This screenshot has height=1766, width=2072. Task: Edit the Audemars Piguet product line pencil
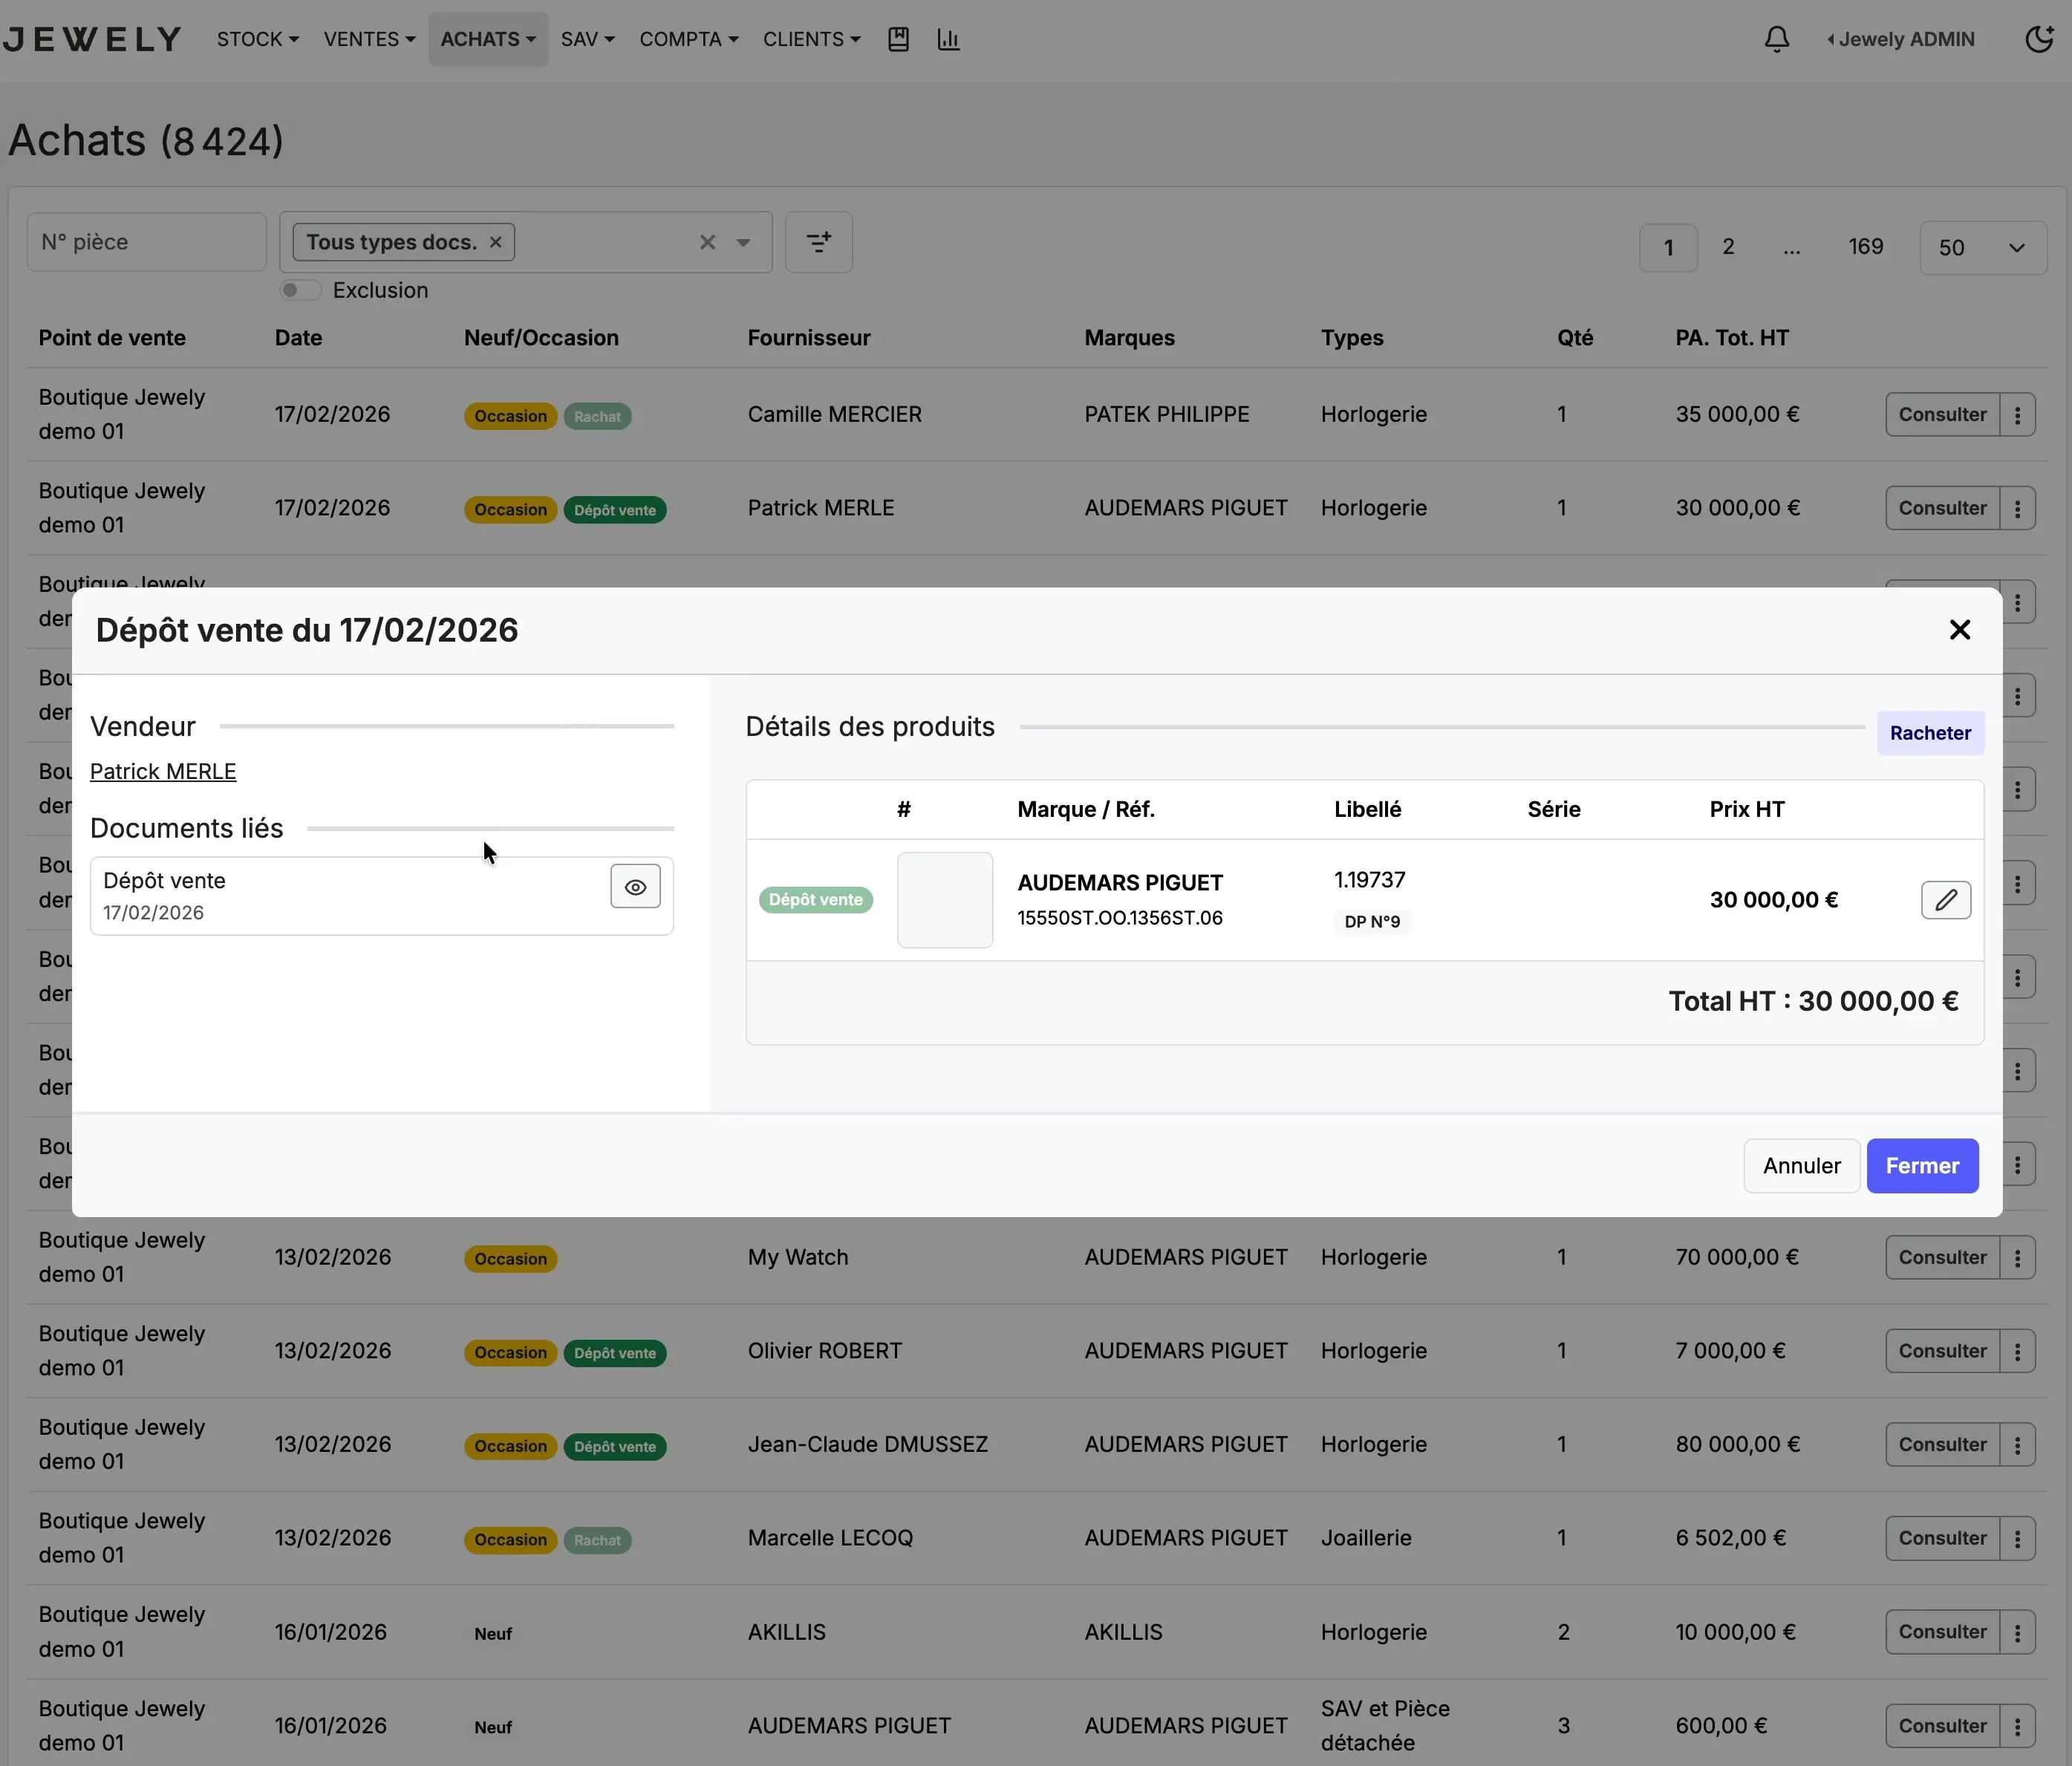(x=1945, y=900)
